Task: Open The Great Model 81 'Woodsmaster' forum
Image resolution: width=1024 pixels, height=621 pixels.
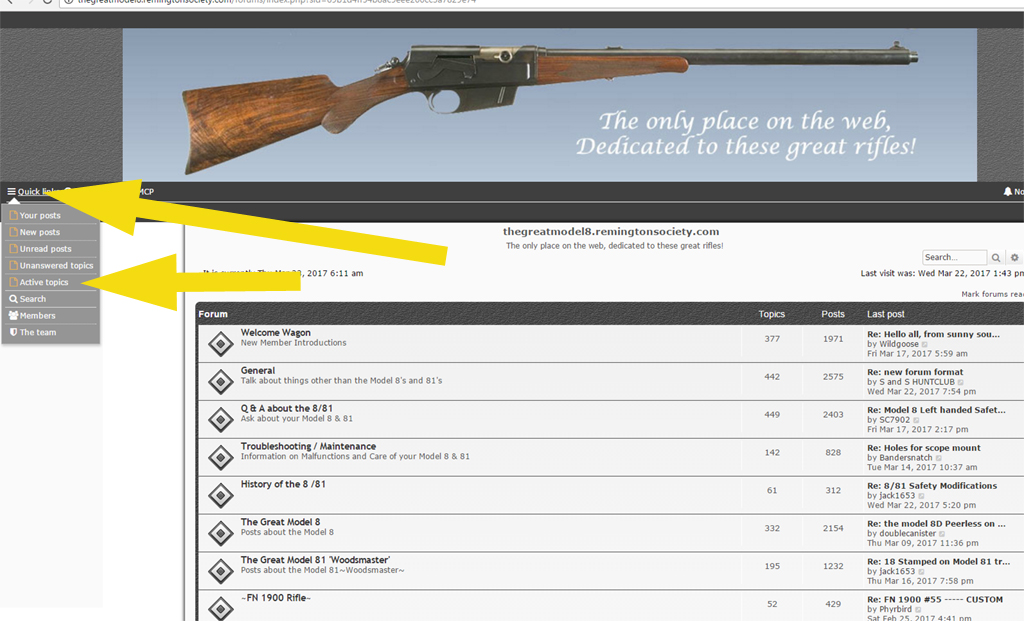Action: [315, 560]
